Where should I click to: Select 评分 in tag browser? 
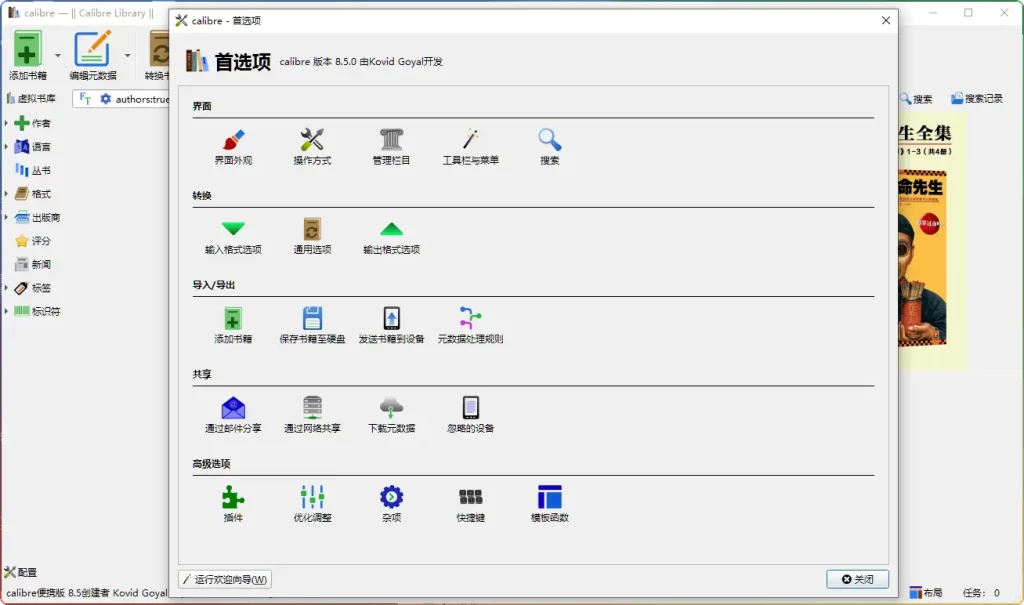click(33, 240)
